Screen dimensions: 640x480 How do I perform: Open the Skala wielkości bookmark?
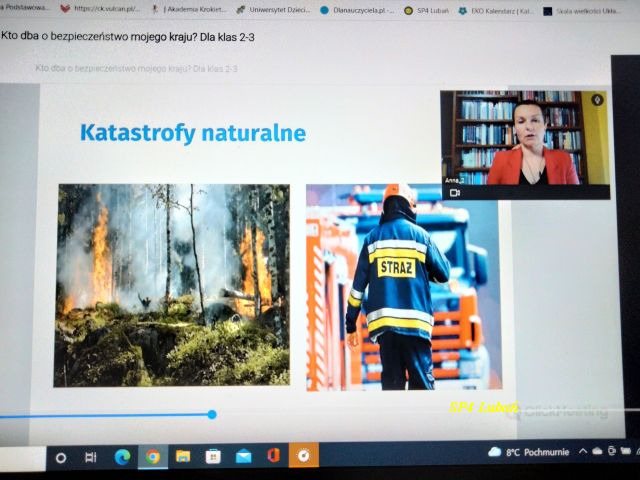point(582,11)
